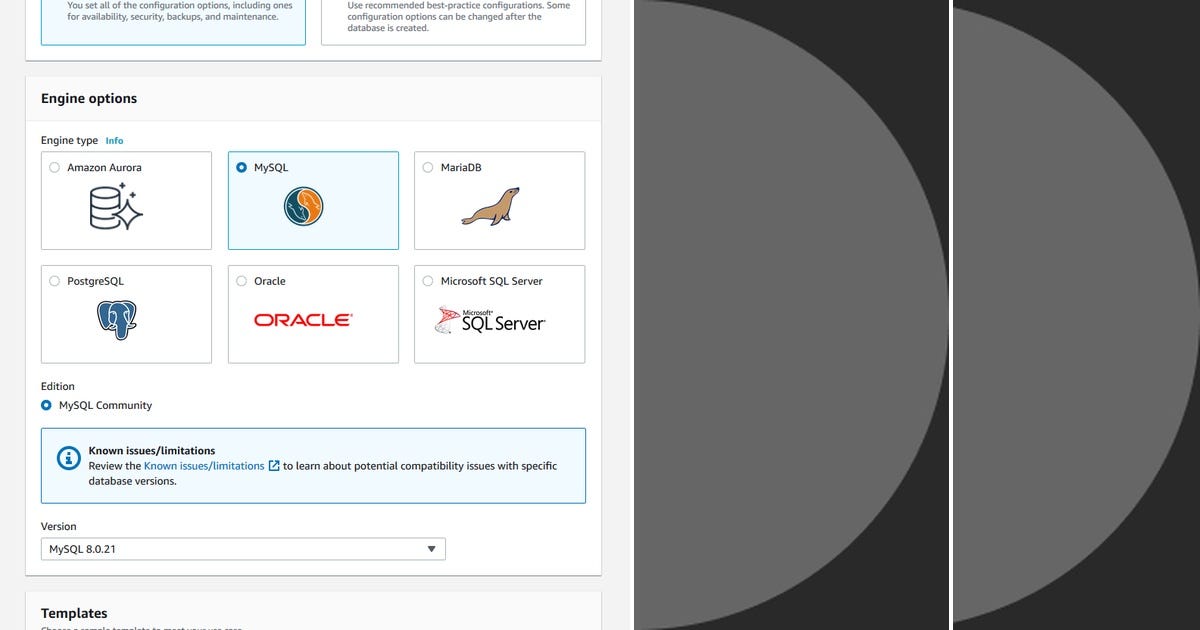Viewport: 1200px width, 630px height.
Task: Click the PostgreSQL elephant logo
Action: pos(116,320)
